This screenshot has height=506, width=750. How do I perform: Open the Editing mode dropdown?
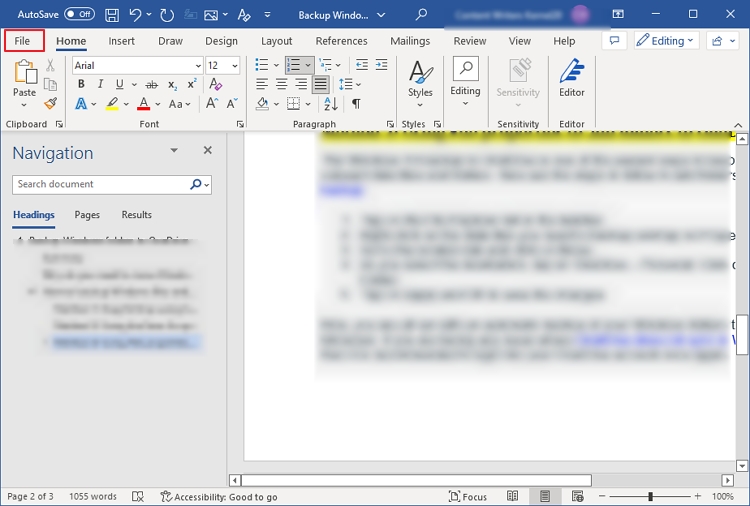pos(666,41)
